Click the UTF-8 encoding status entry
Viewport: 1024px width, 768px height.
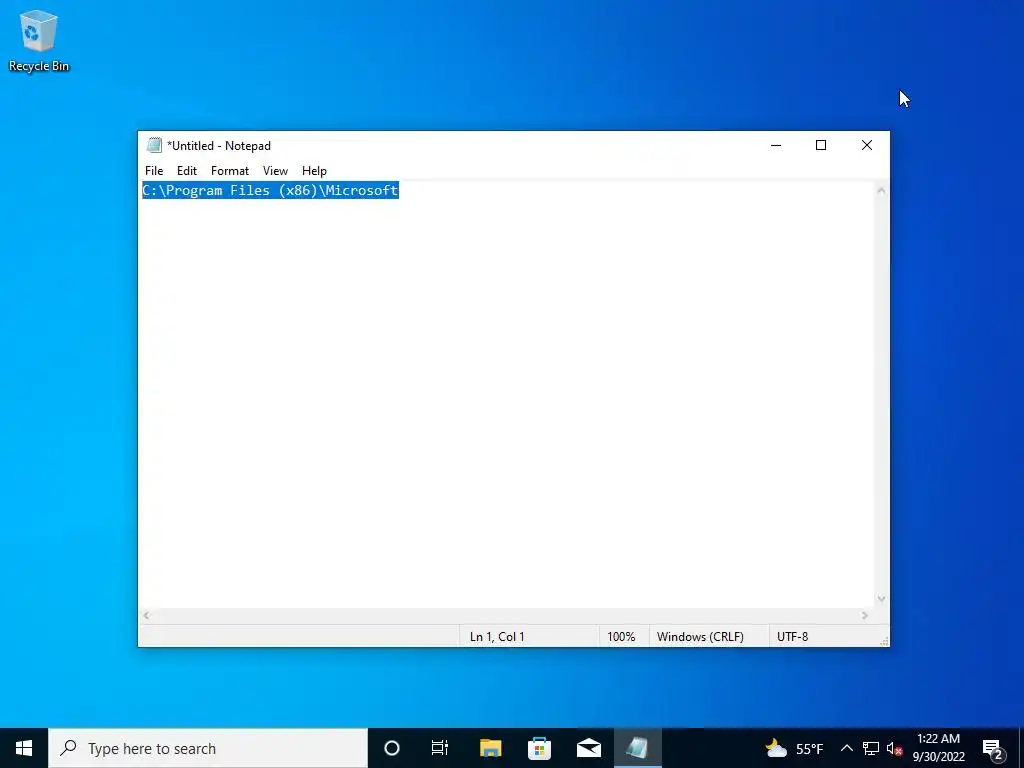point(792,636)
